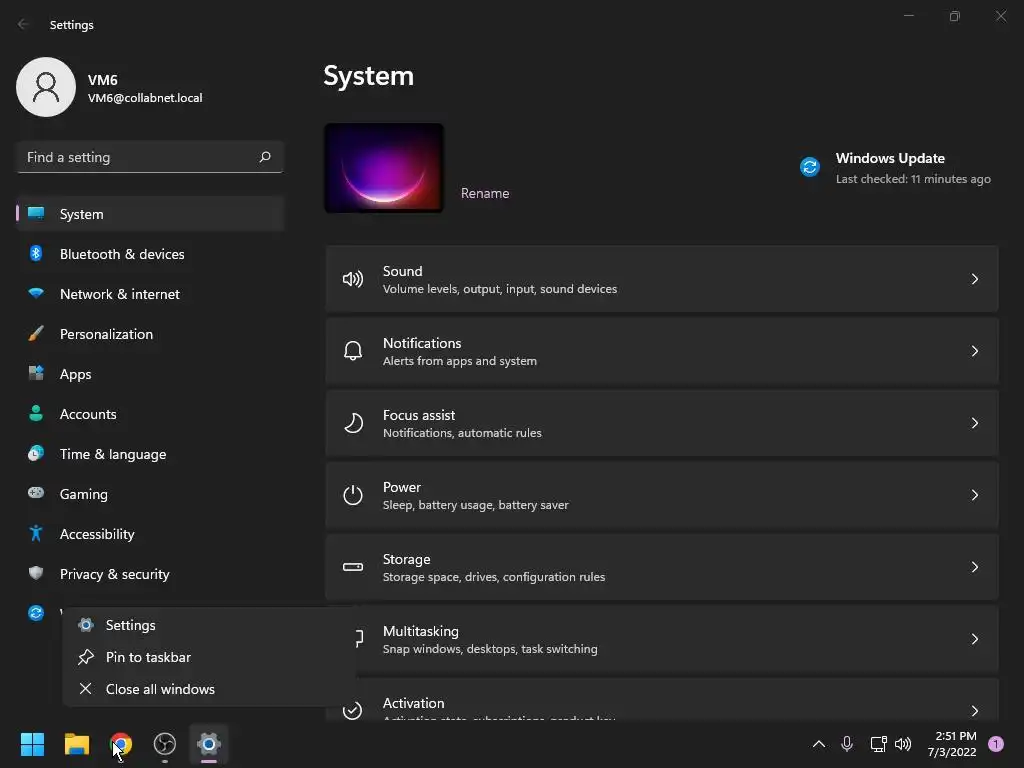Click the Time & language globe icon
Viewport: 1024px width, 768px height.
pyautogui.click(x=36, y=453)
